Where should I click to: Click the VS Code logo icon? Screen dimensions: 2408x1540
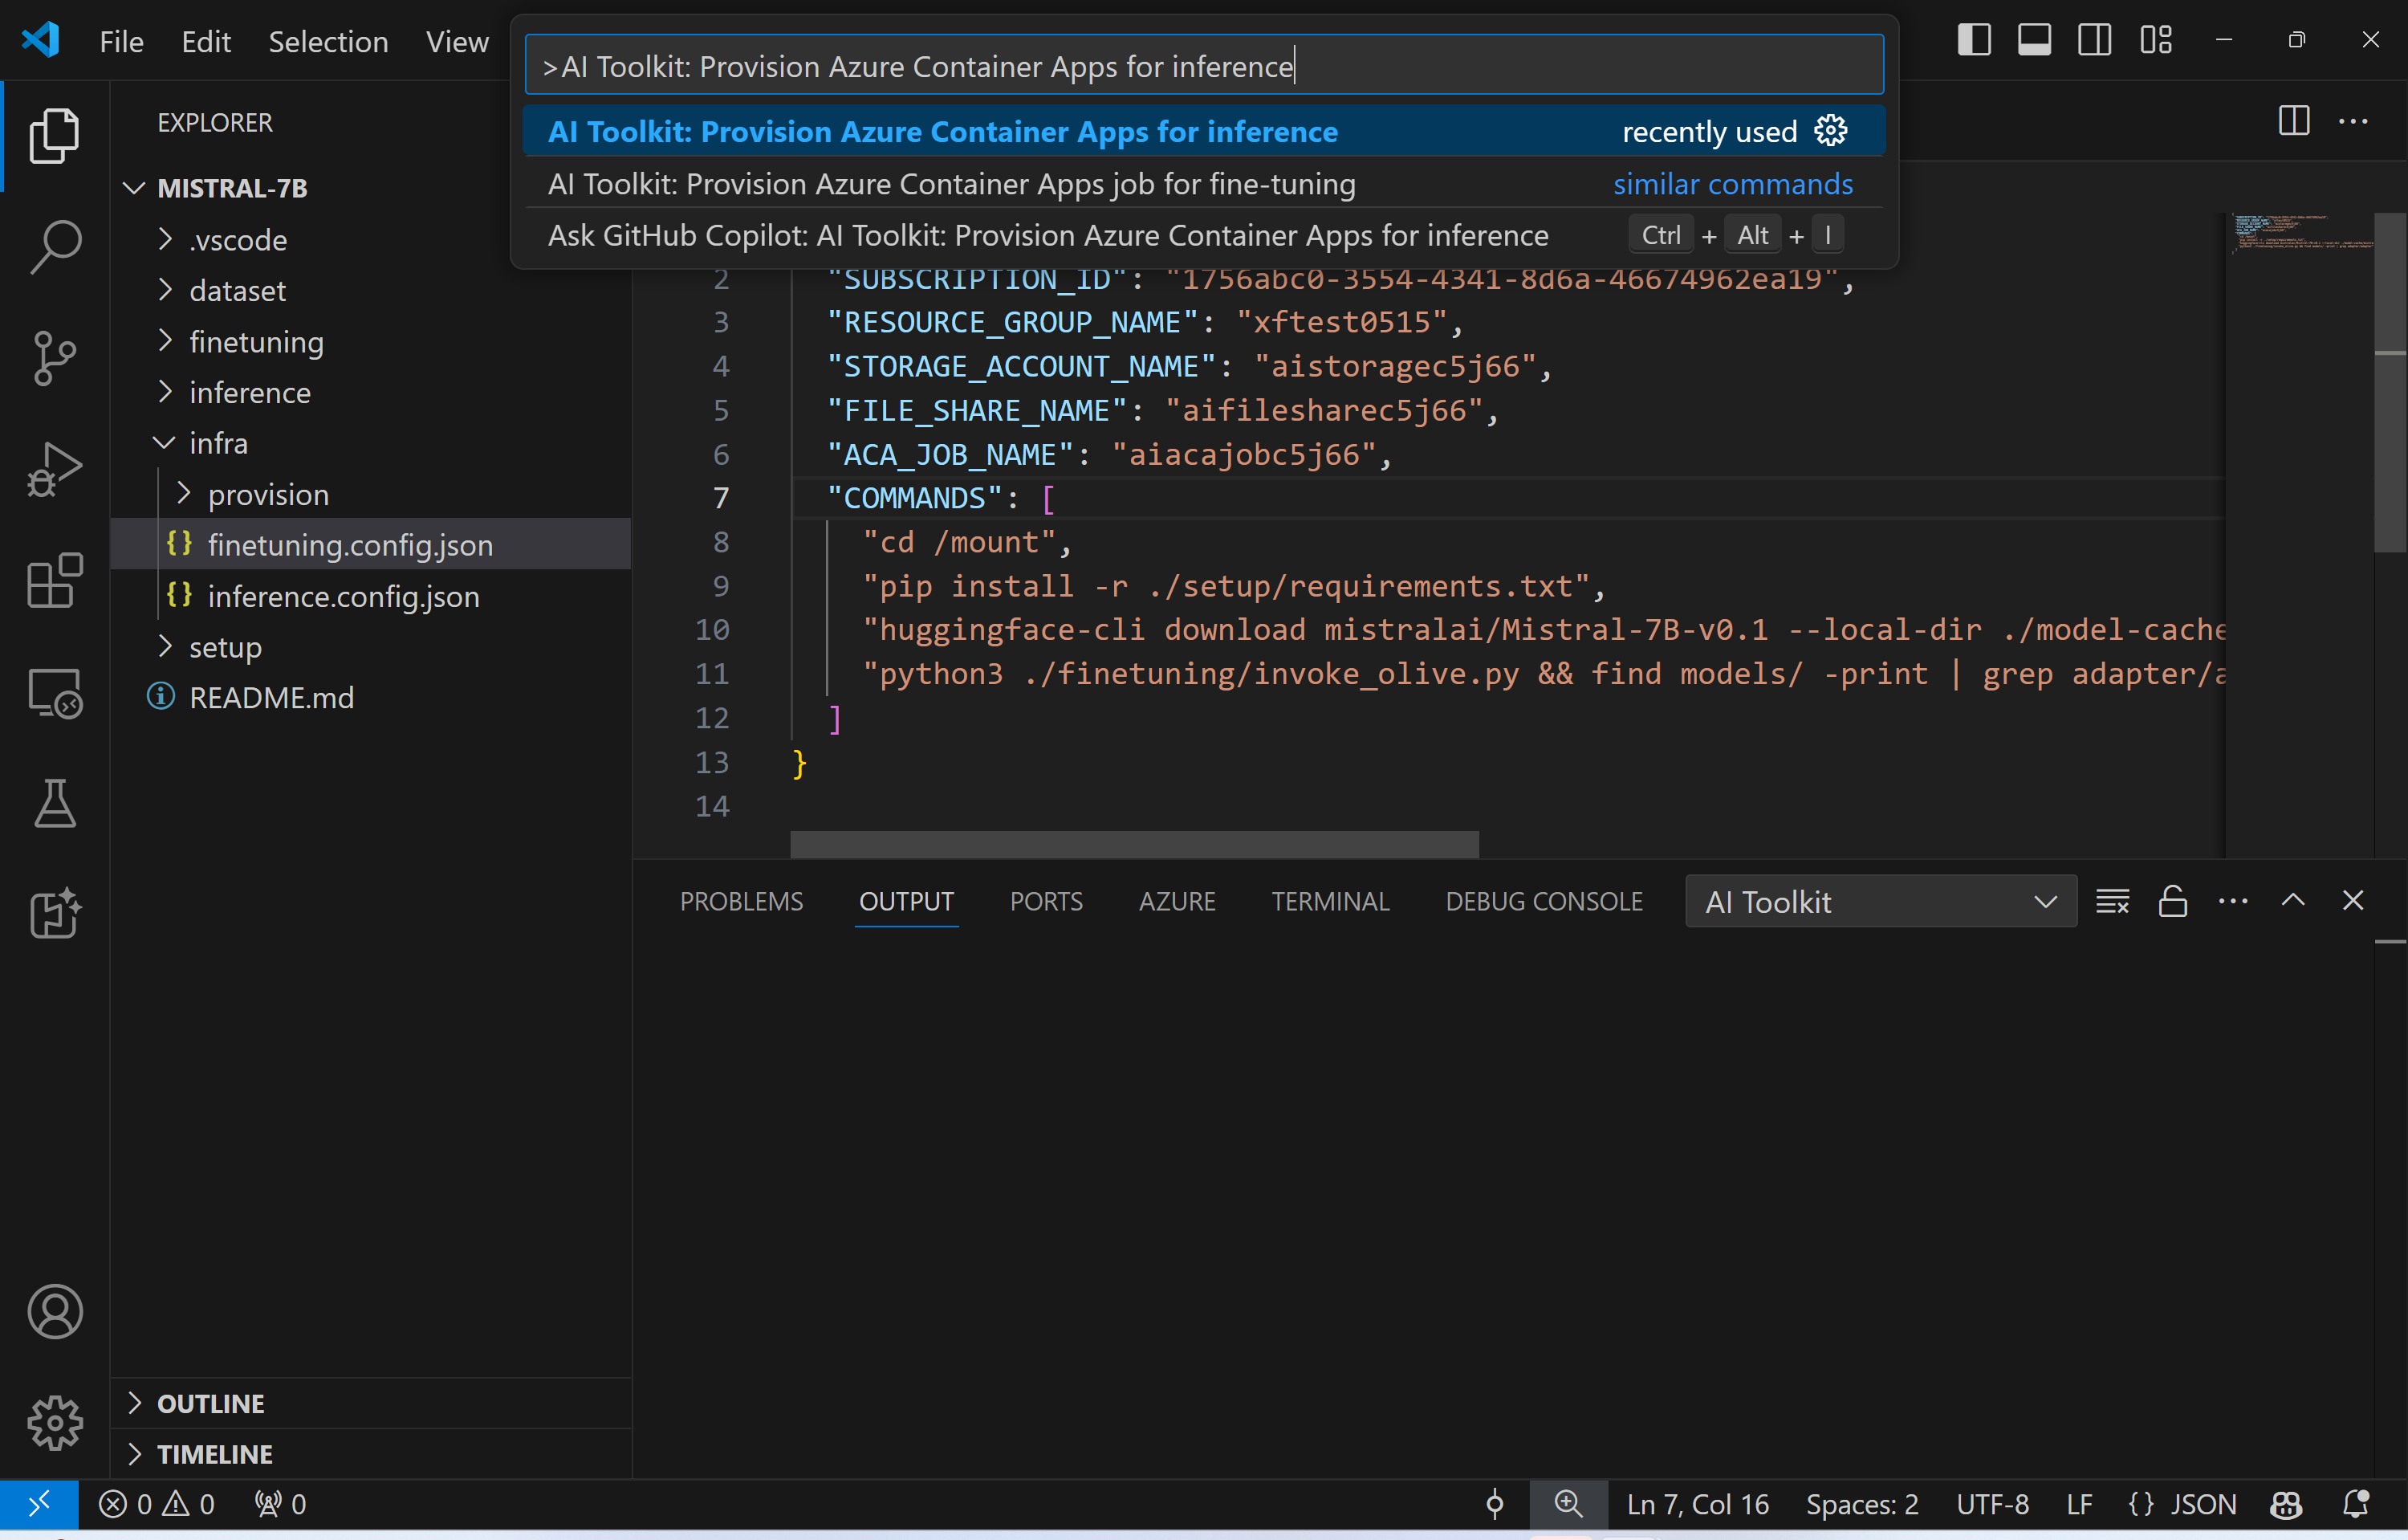tap(40, 40)
